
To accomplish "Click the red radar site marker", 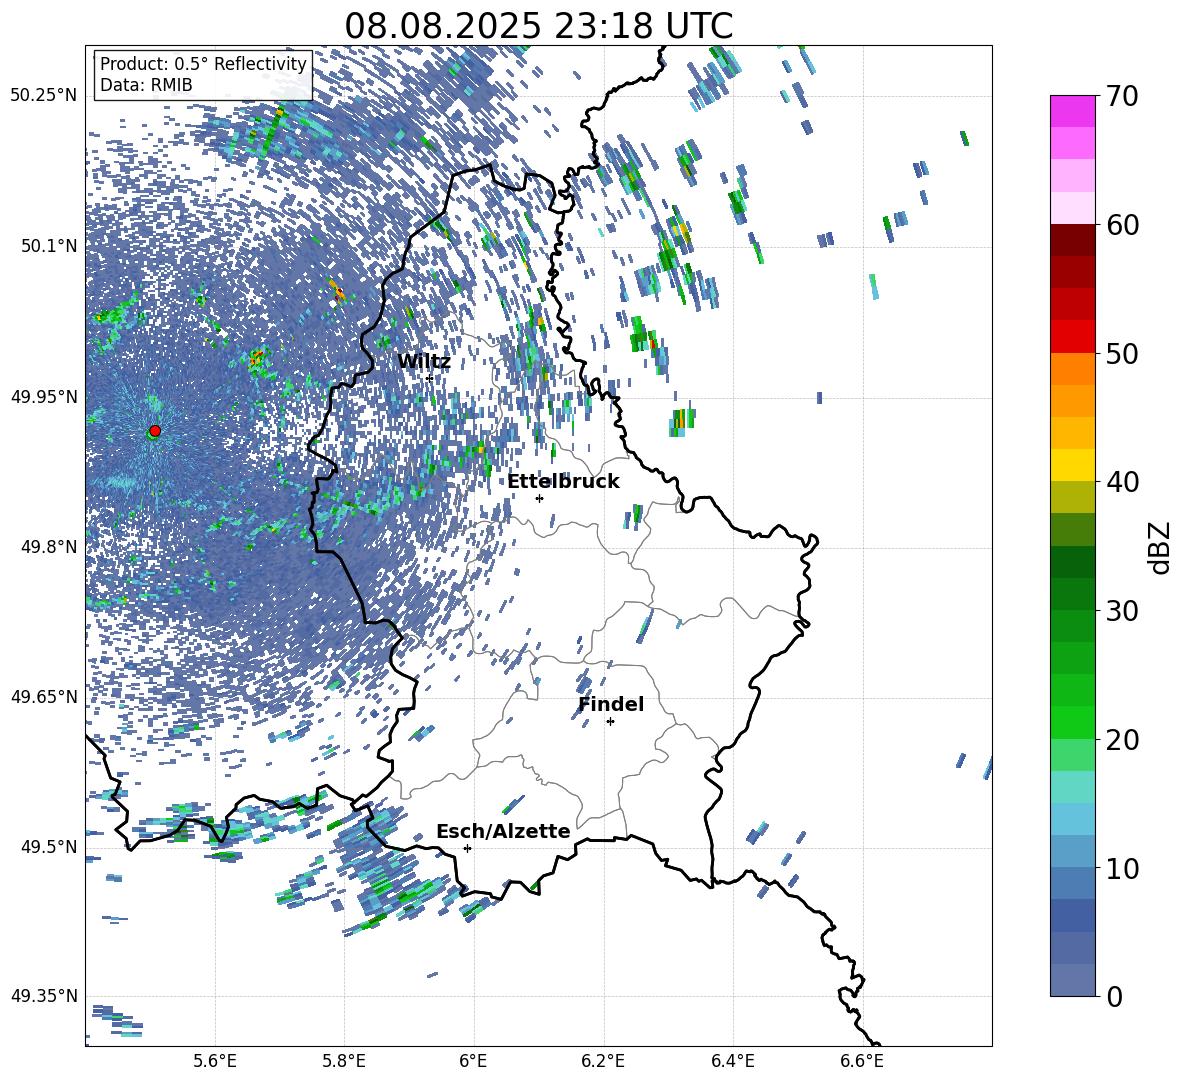I will [155, 431].
